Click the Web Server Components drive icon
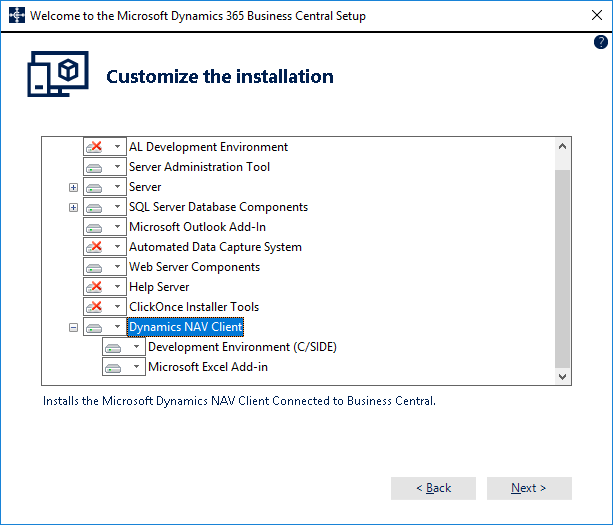Screen dimensions: 613x525 click(94, 267)
